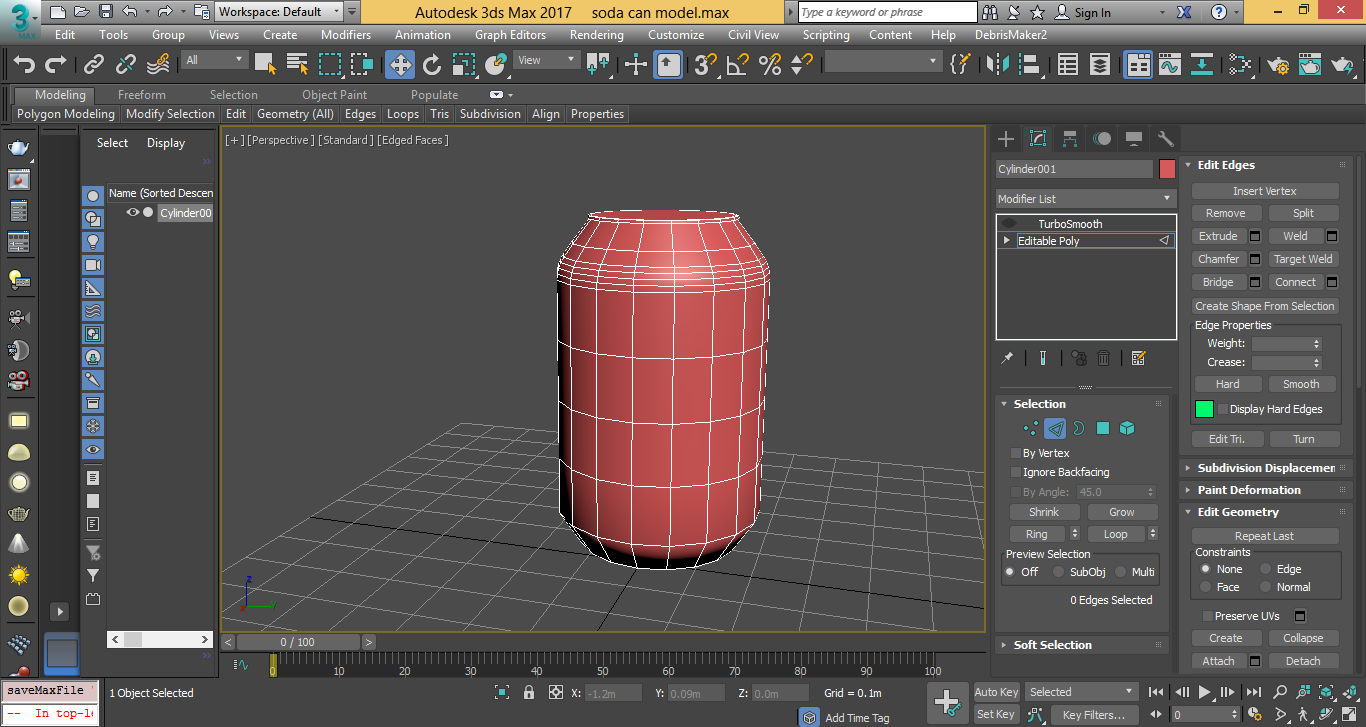Viewport: 1366px width, 727px height.
Task: Select the Select and Link tool
Action: point(94,64)
